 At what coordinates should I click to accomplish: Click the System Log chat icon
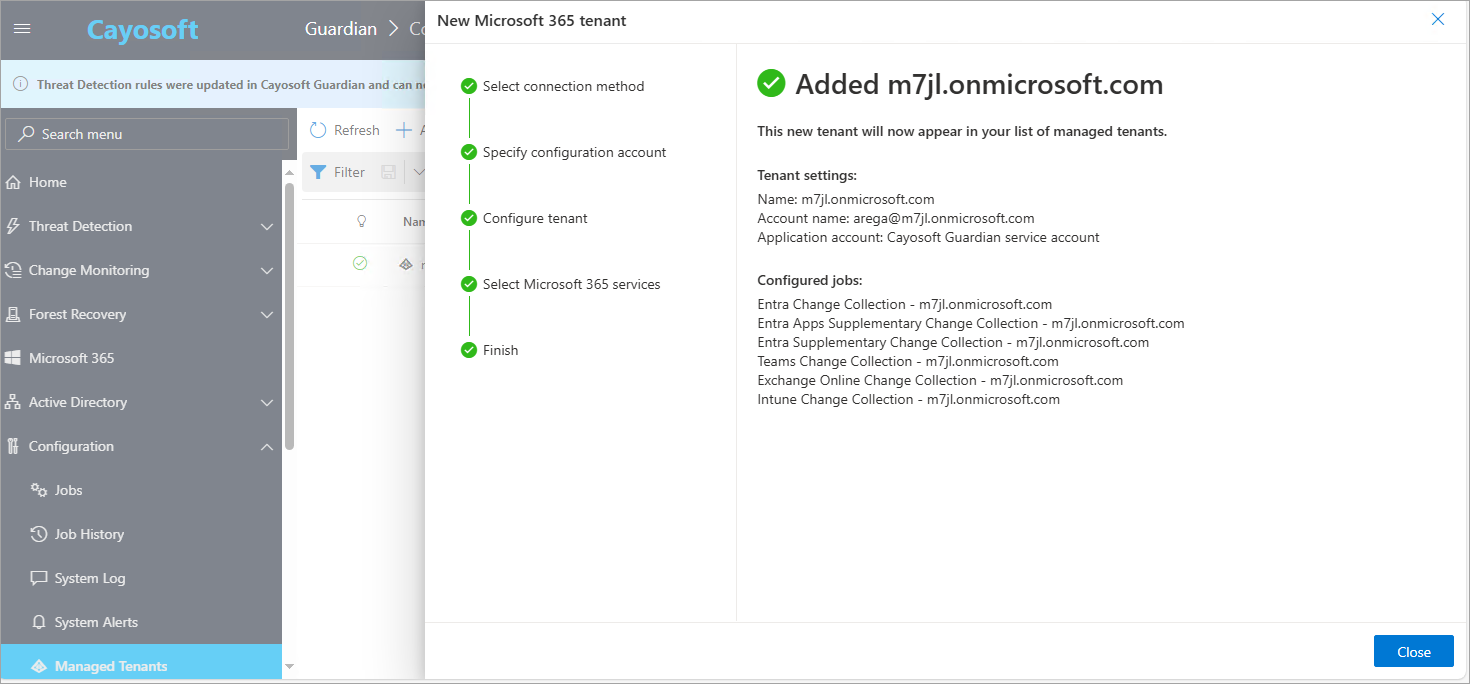[x=39, y=578]
